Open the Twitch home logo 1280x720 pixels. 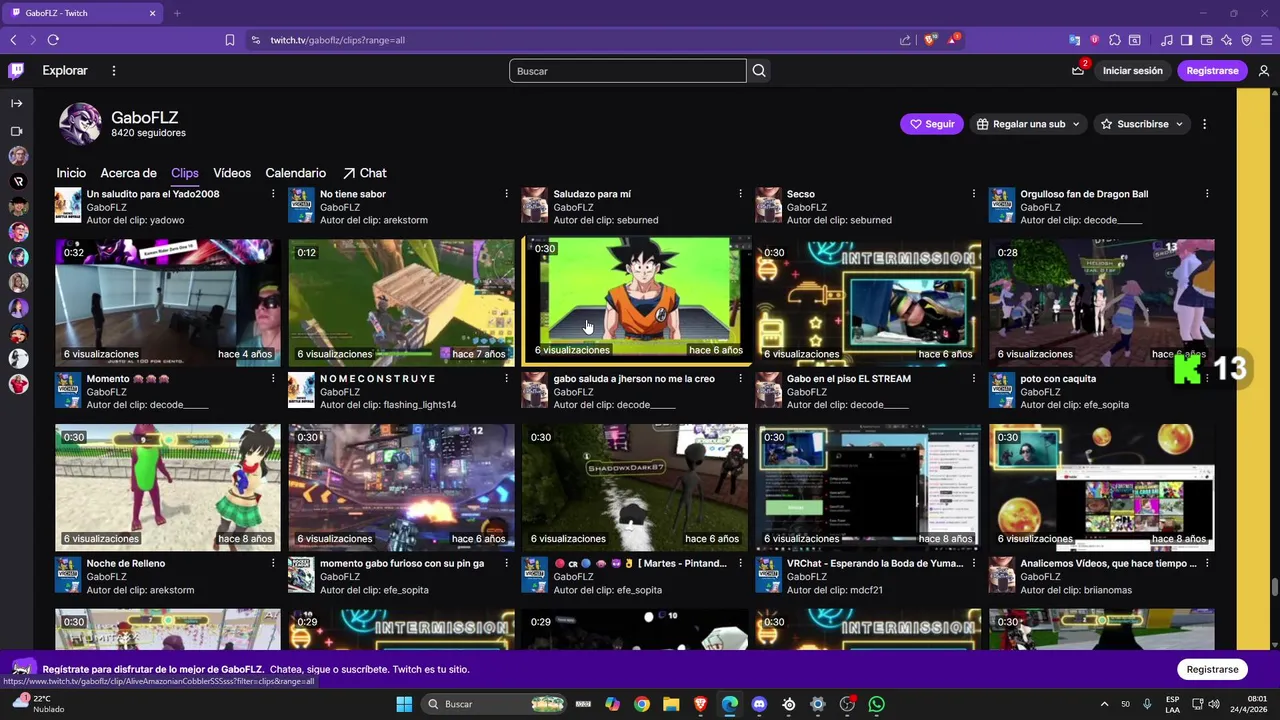(16, 71)
